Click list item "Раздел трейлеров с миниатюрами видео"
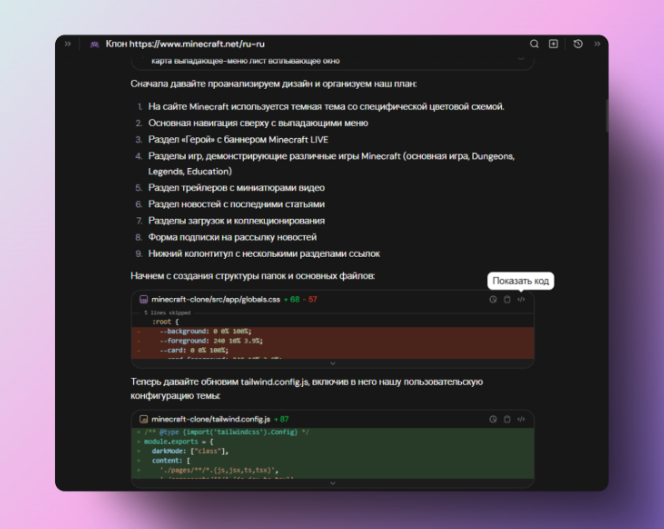This screenshot has height=529, width=664. tap(236, 188)
